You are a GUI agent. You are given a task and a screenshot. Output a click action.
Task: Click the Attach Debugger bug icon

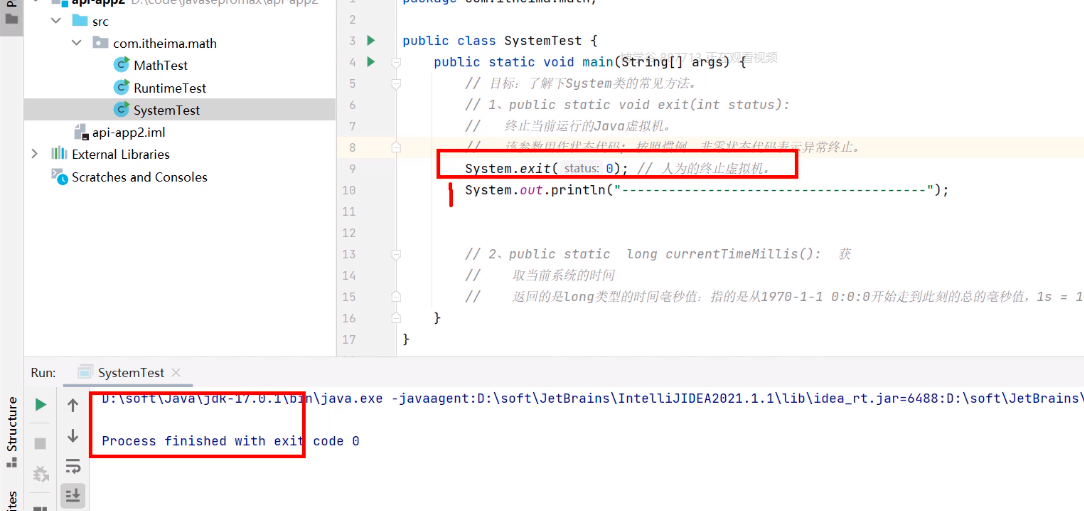point(41,474)
